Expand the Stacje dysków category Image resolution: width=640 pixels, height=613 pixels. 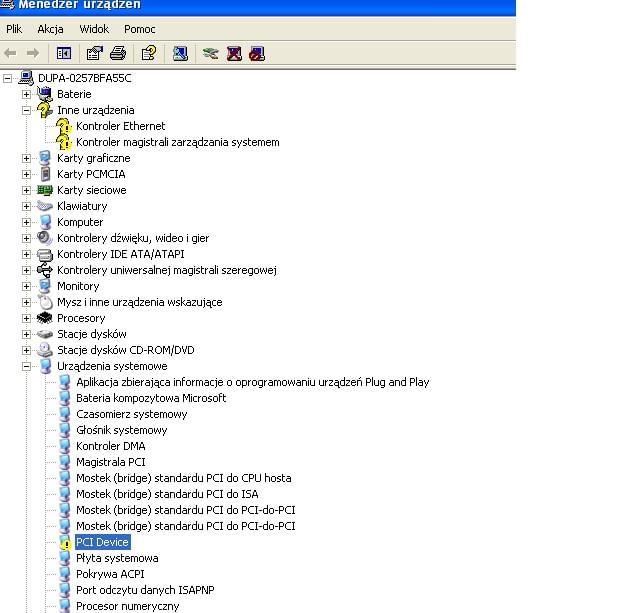click(x=27, y=334)
